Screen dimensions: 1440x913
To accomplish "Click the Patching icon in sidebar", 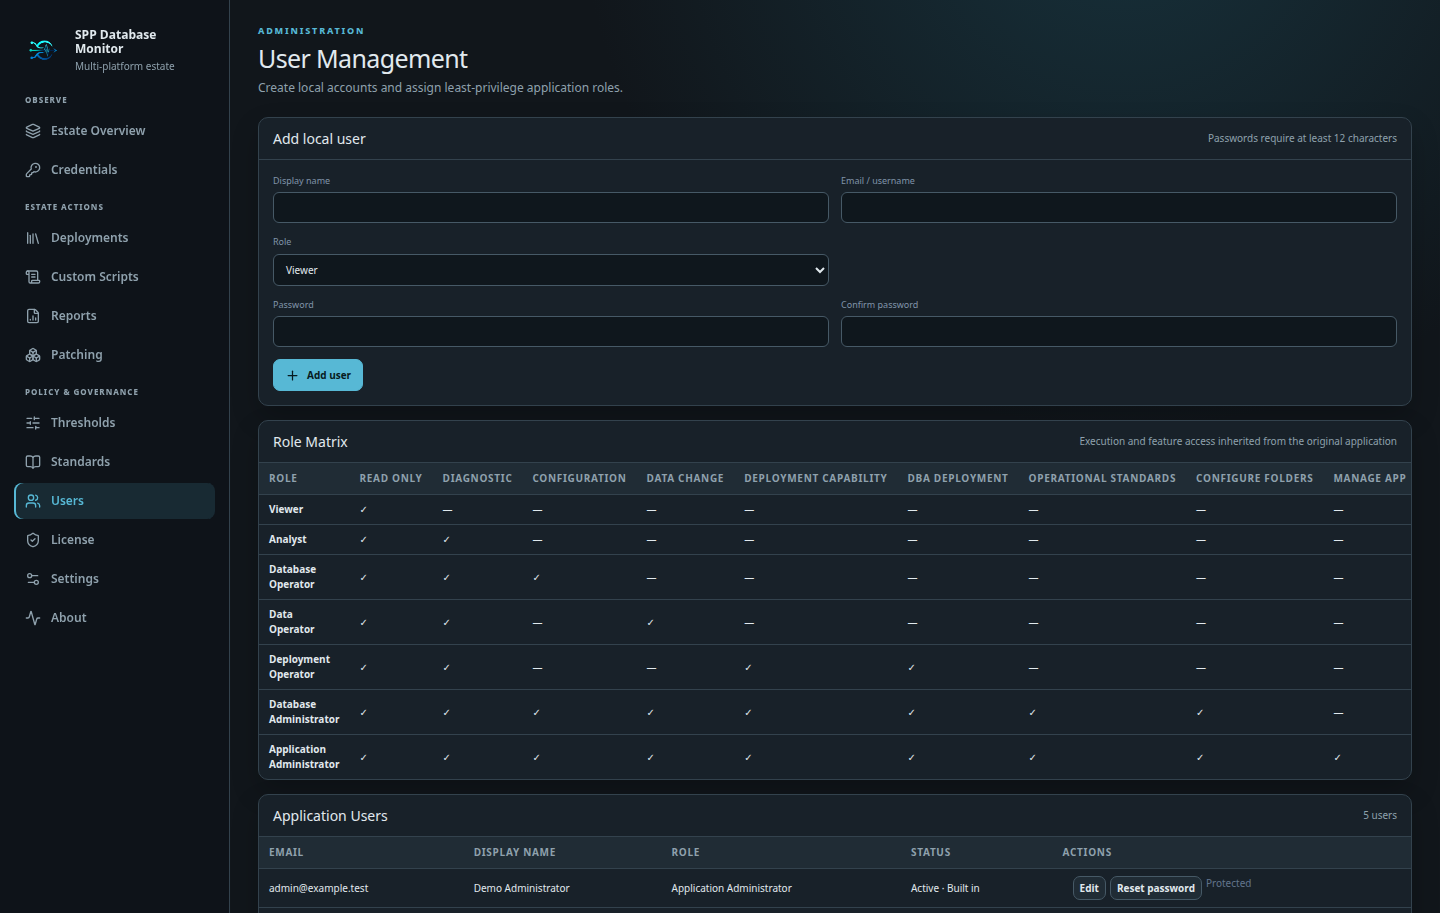I will (33, 355).
